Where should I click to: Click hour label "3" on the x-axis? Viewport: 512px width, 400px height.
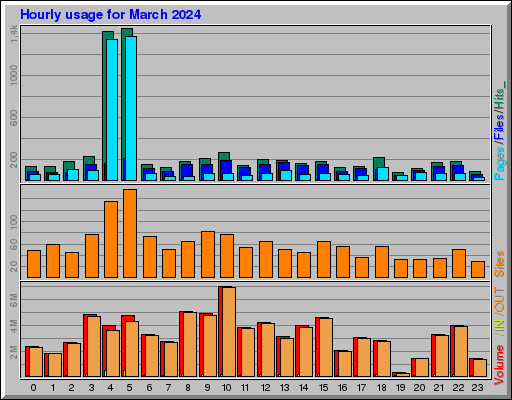[x=91, y=388]
